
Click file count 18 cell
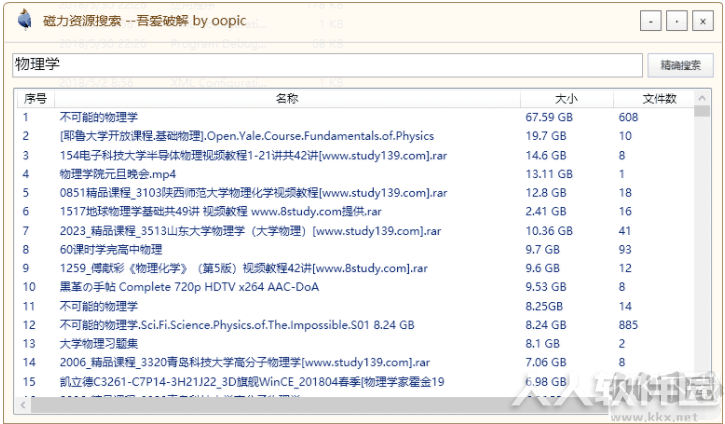coord(625,193)
